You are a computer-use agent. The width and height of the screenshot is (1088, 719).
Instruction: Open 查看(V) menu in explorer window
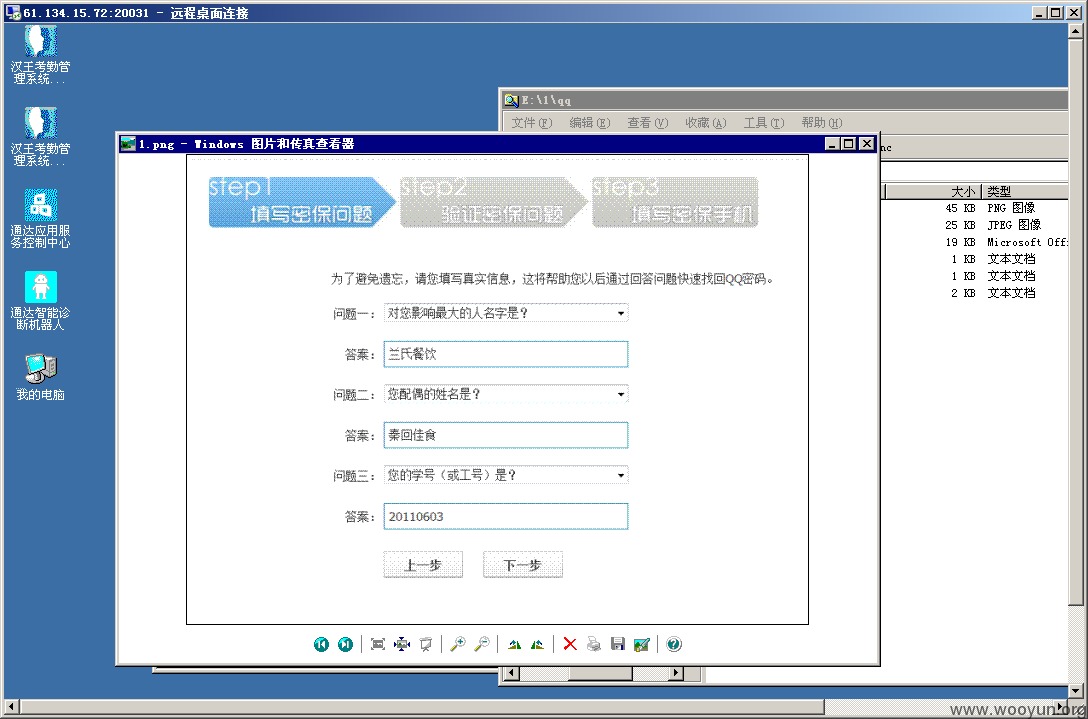click(x=647, y=123)
